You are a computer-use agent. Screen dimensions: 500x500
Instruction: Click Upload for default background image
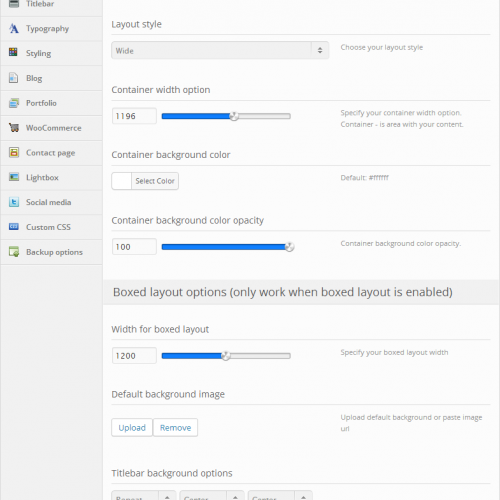point(132,428)
